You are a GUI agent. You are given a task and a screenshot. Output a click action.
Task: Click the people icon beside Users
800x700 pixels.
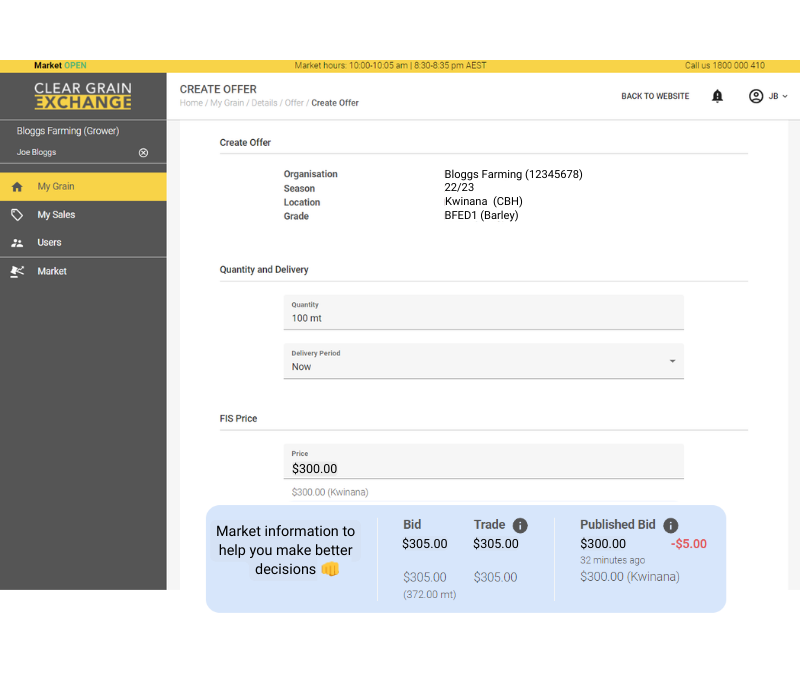coord(18,242)
